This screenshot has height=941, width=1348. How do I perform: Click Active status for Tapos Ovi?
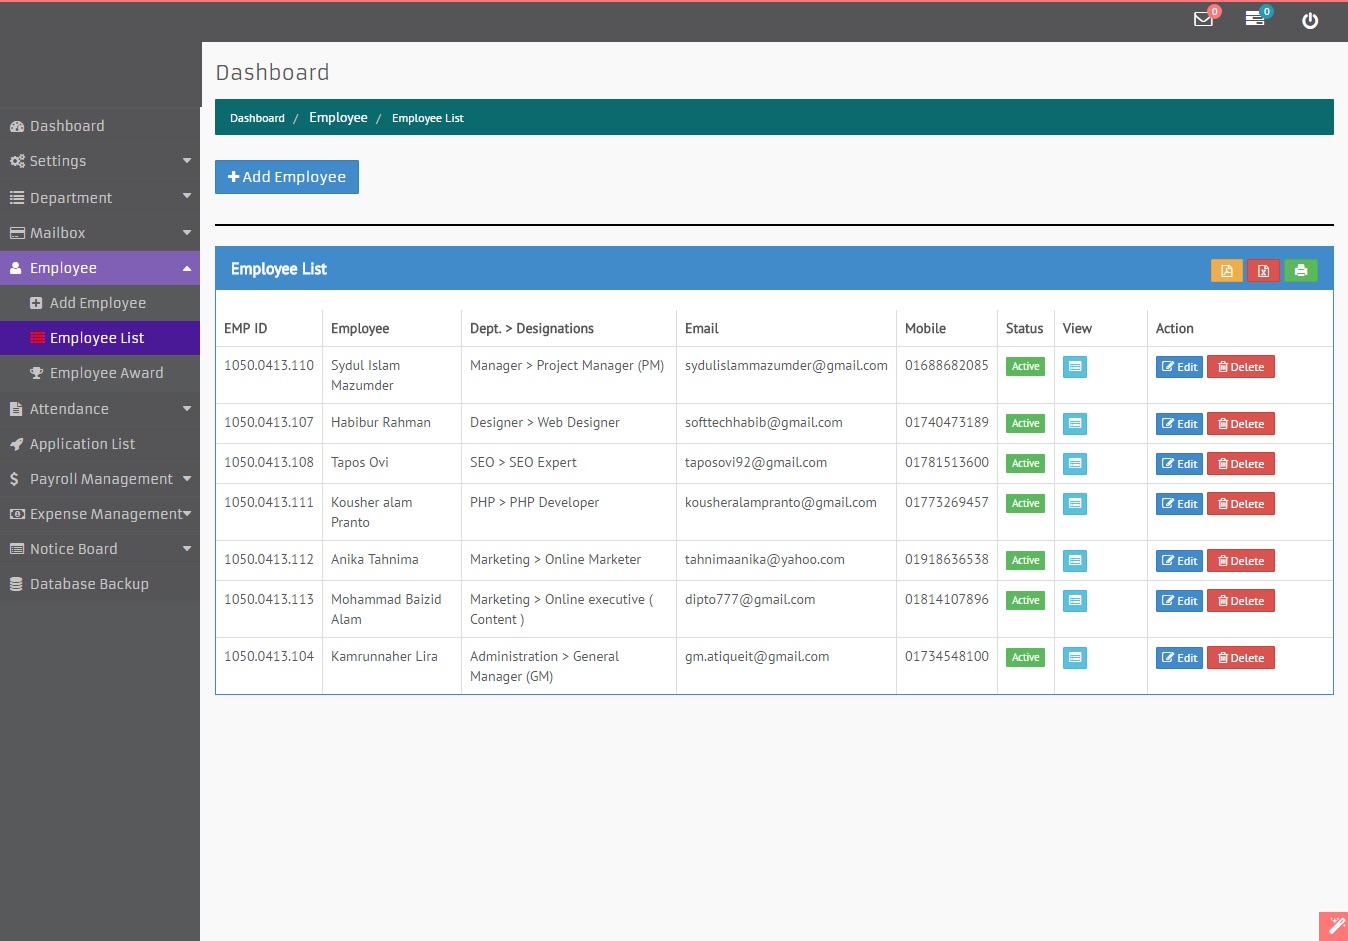[1025, 463]
